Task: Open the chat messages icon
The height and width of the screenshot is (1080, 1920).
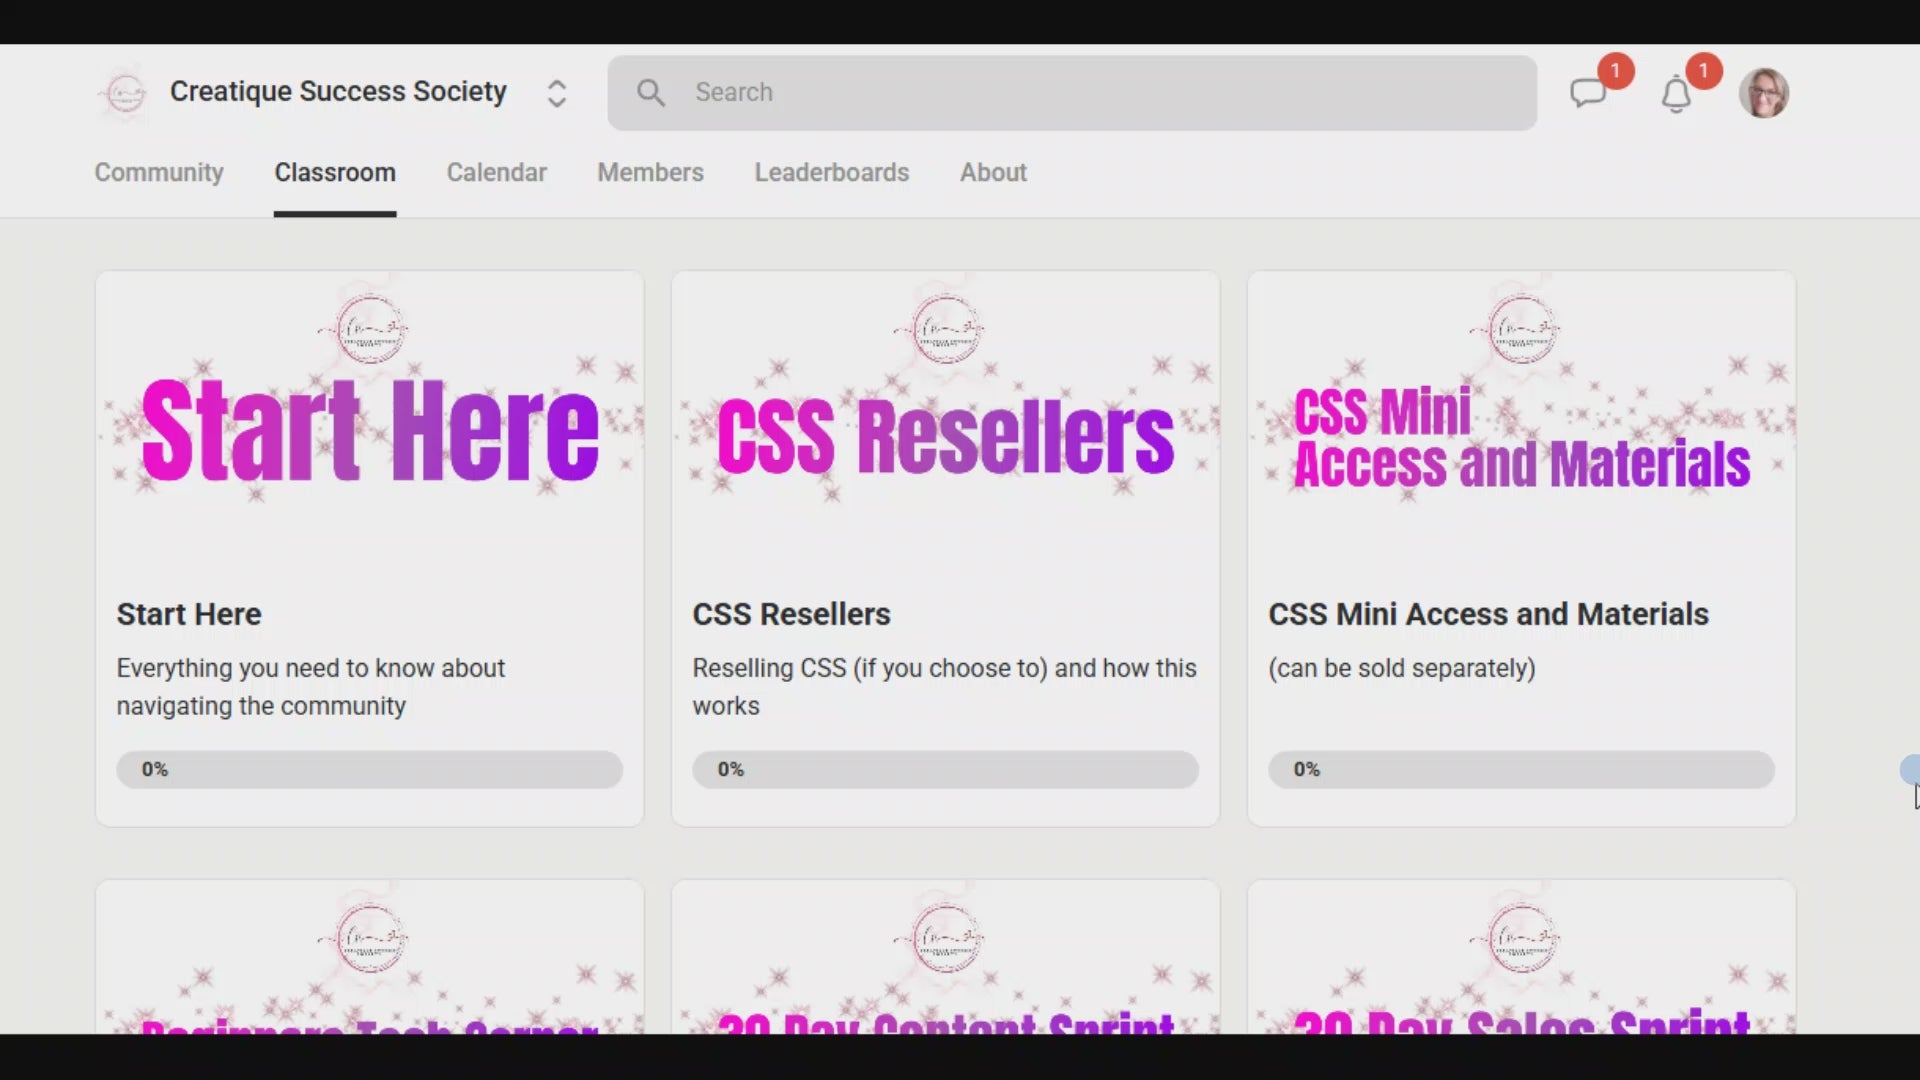Action: (x=1588, y=93)
